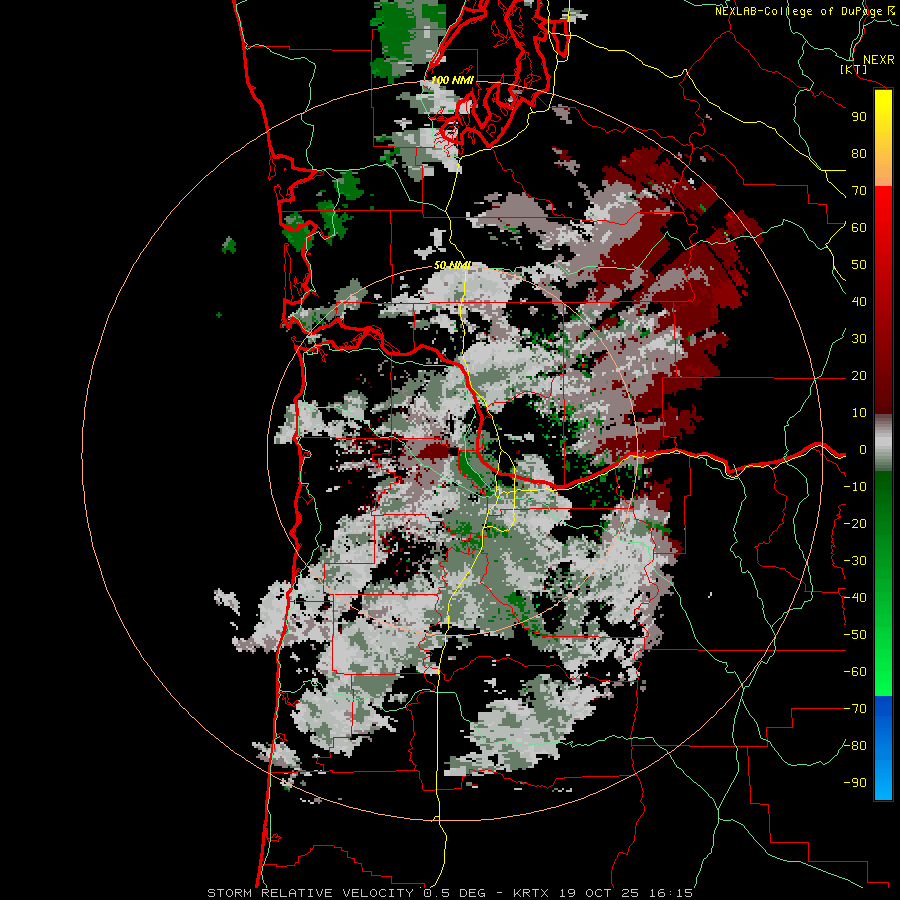
Task: Click the "KRTX" radar site identifier
Action: 531,893
